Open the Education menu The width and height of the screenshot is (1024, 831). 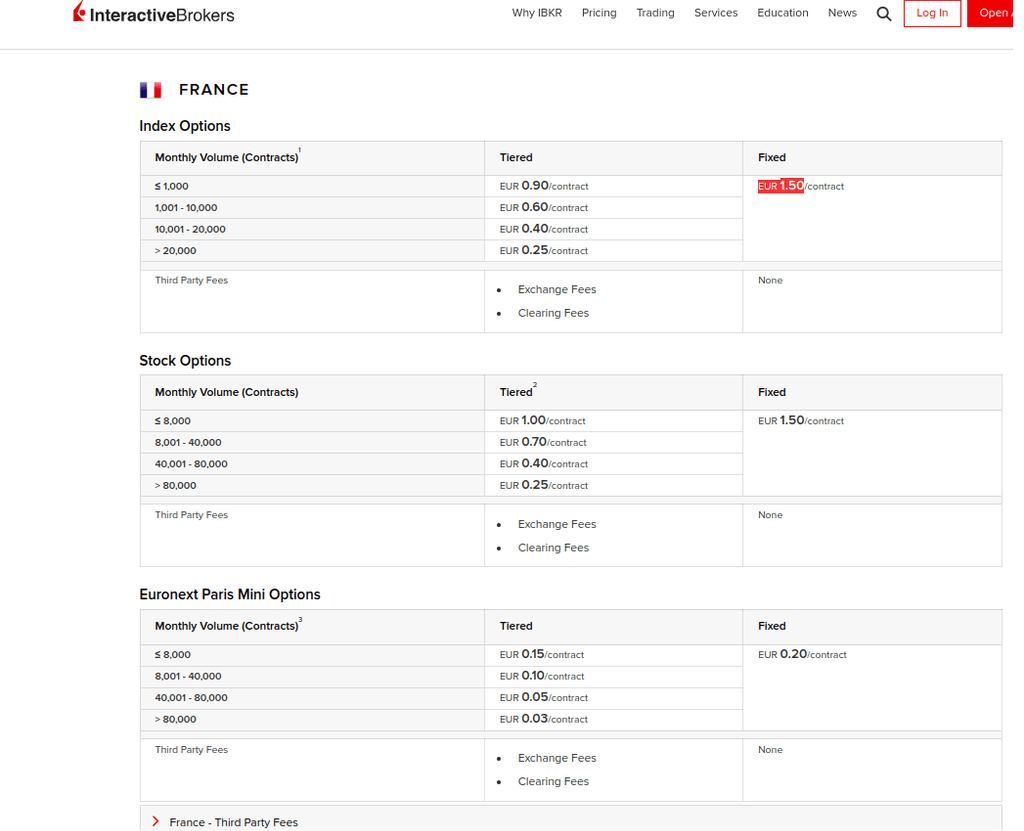pyautogui.click(x=782, y=13)
